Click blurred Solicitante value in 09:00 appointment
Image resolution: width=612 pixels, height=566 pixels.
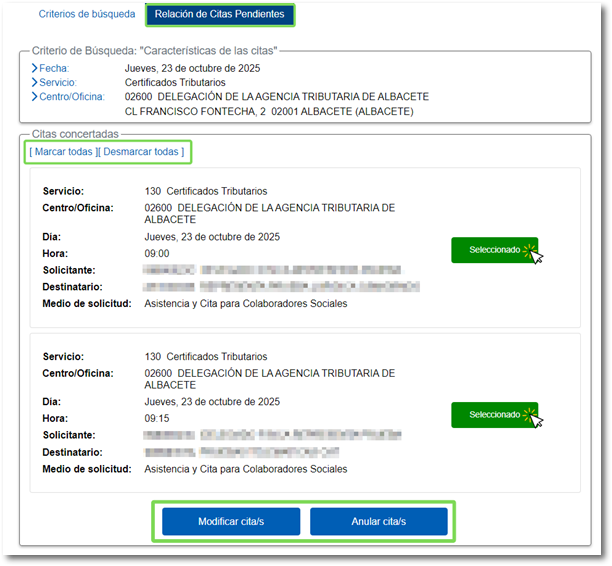click(x=270, y=270)
